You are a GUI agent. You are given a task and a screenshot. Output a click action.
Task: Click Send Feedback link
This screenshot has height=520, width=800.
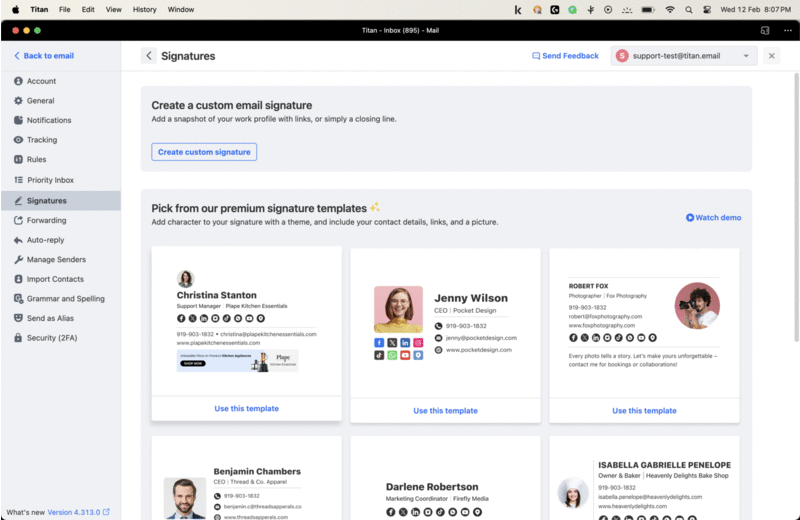pyautogui.click(x=565, y=56)
